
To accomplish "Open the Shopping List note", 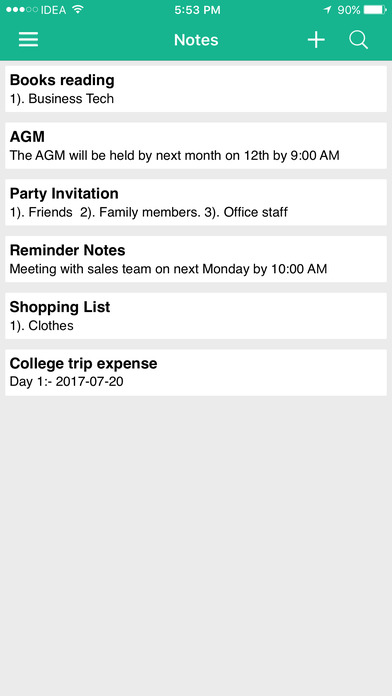I will click(x=196, y=316).
